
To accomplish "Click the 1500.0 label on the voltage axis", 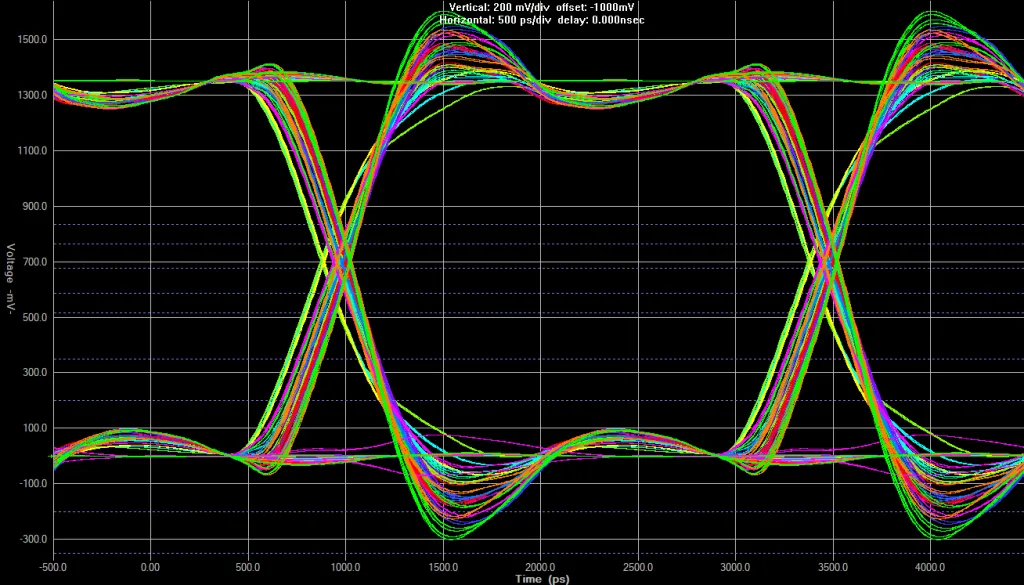I will [33, 40].
